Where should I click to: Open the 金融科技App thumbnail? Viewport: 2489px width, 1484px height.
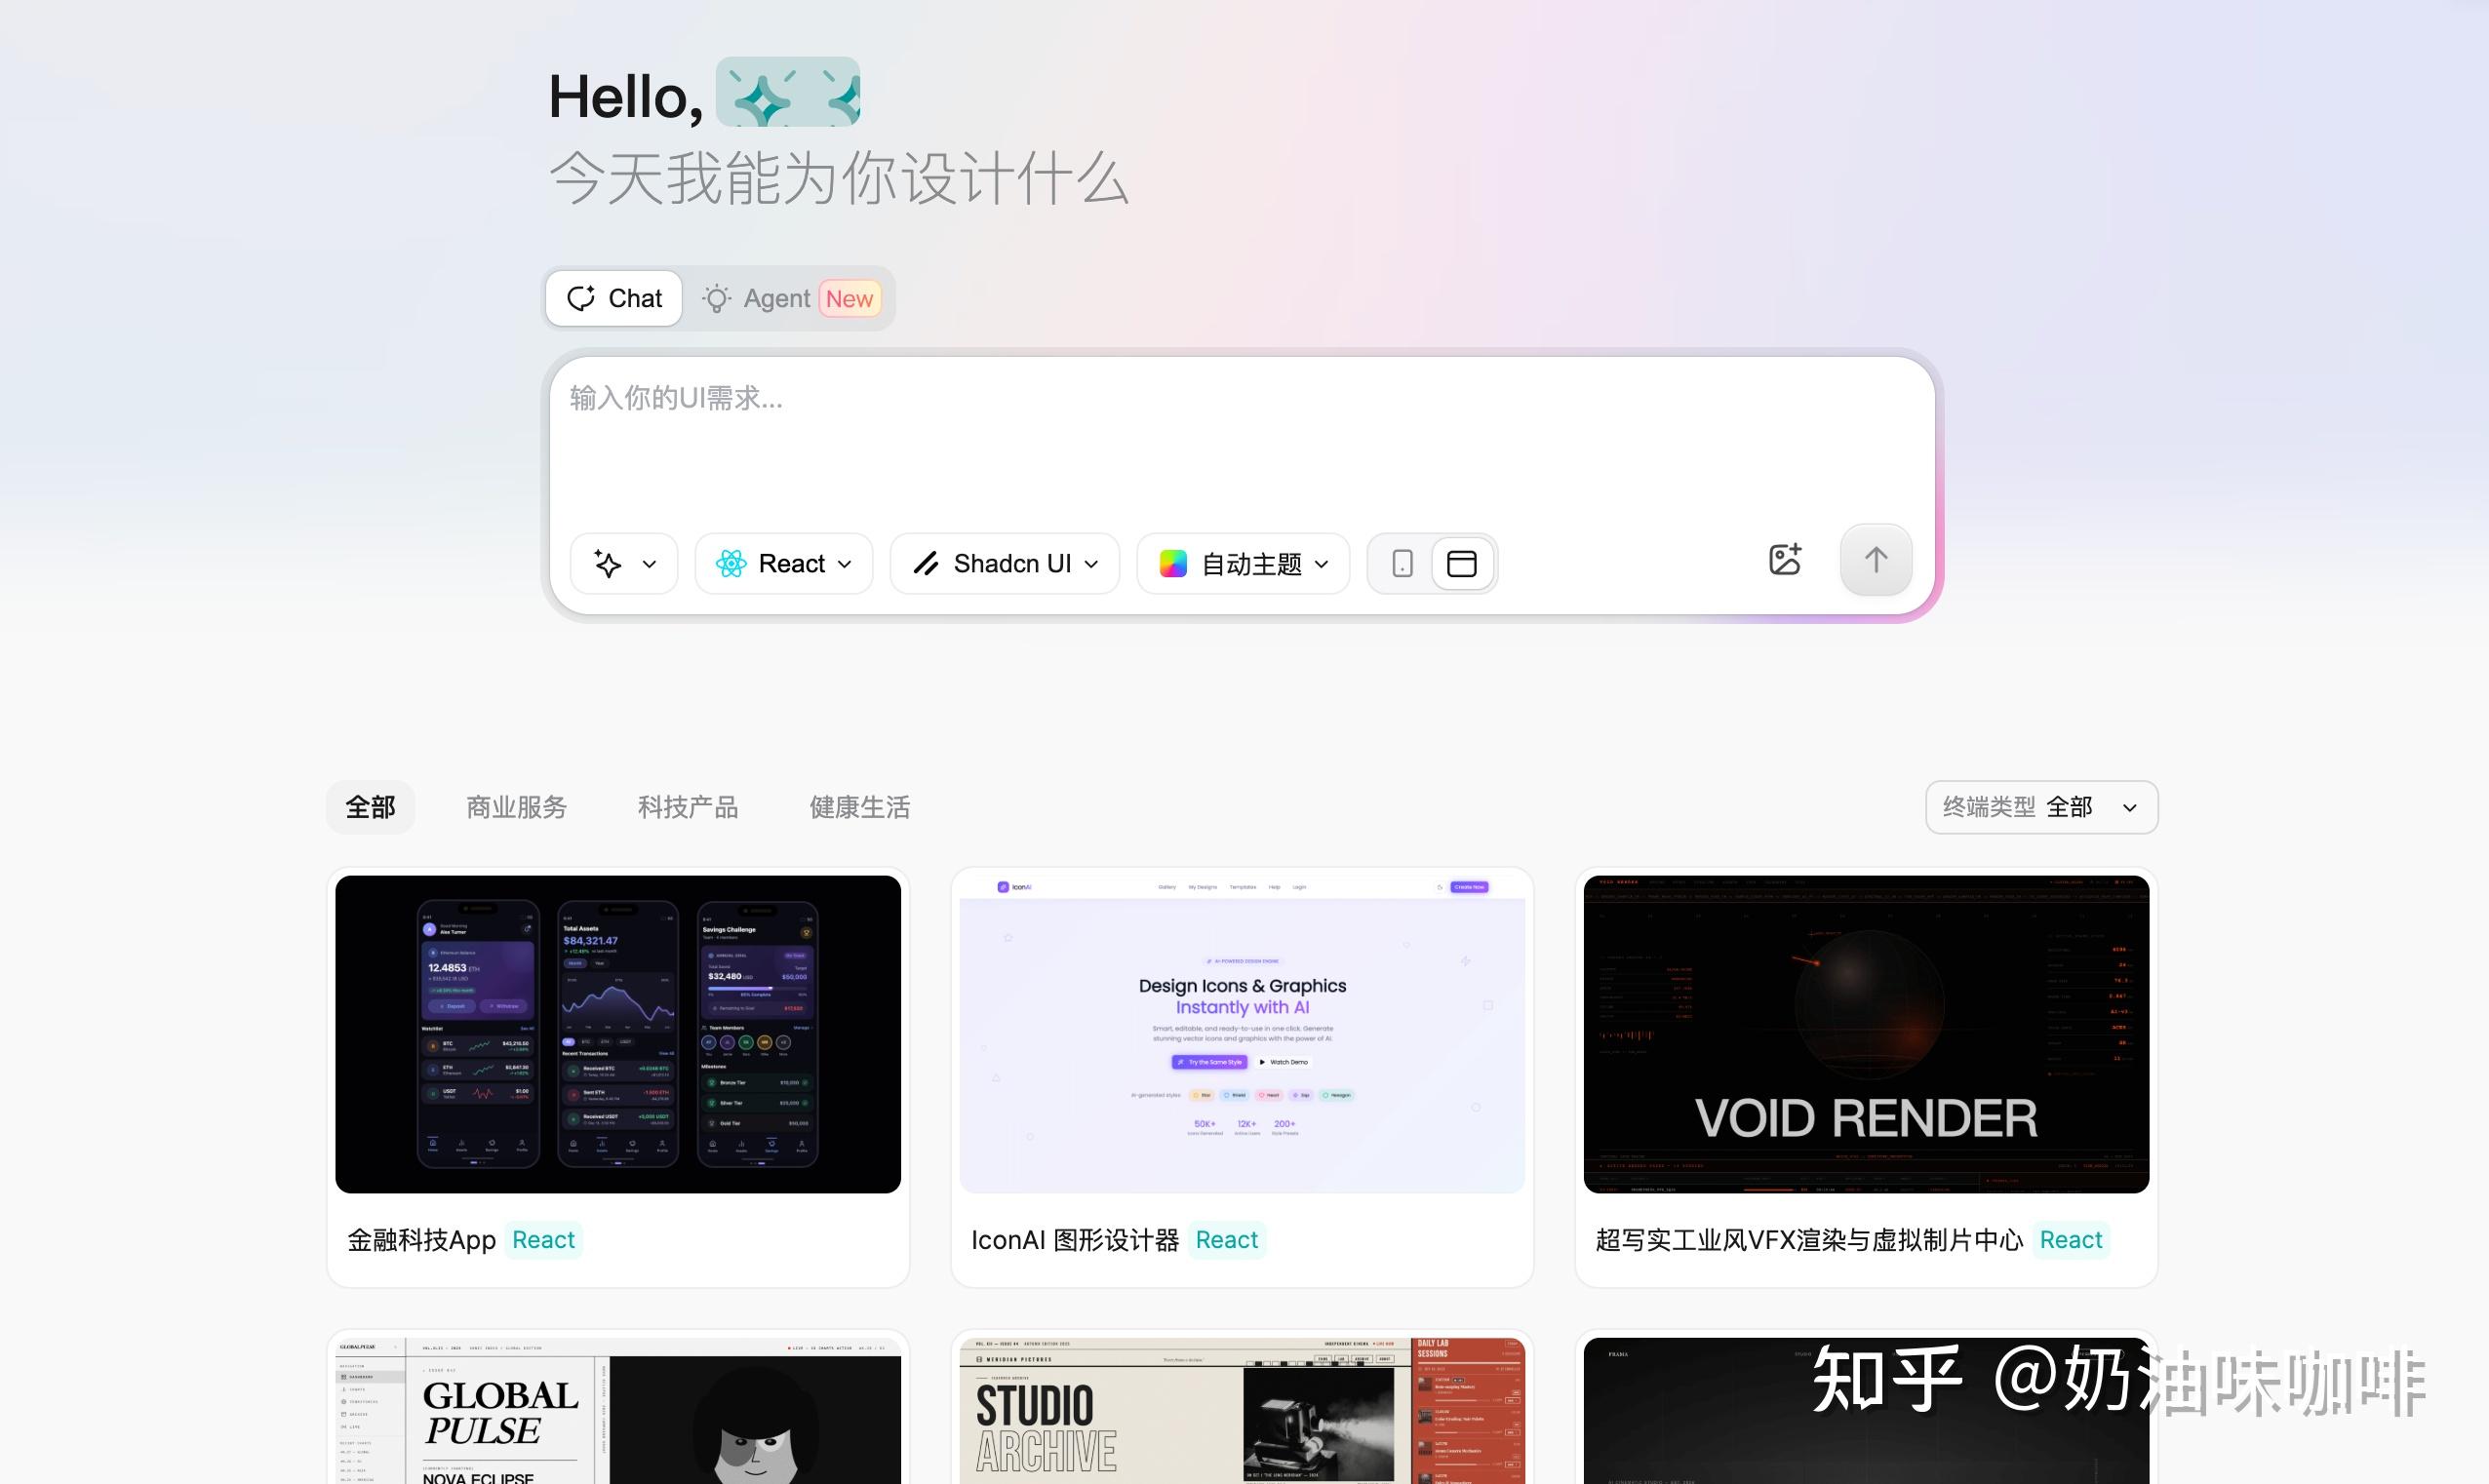(x=618, y=1034)
